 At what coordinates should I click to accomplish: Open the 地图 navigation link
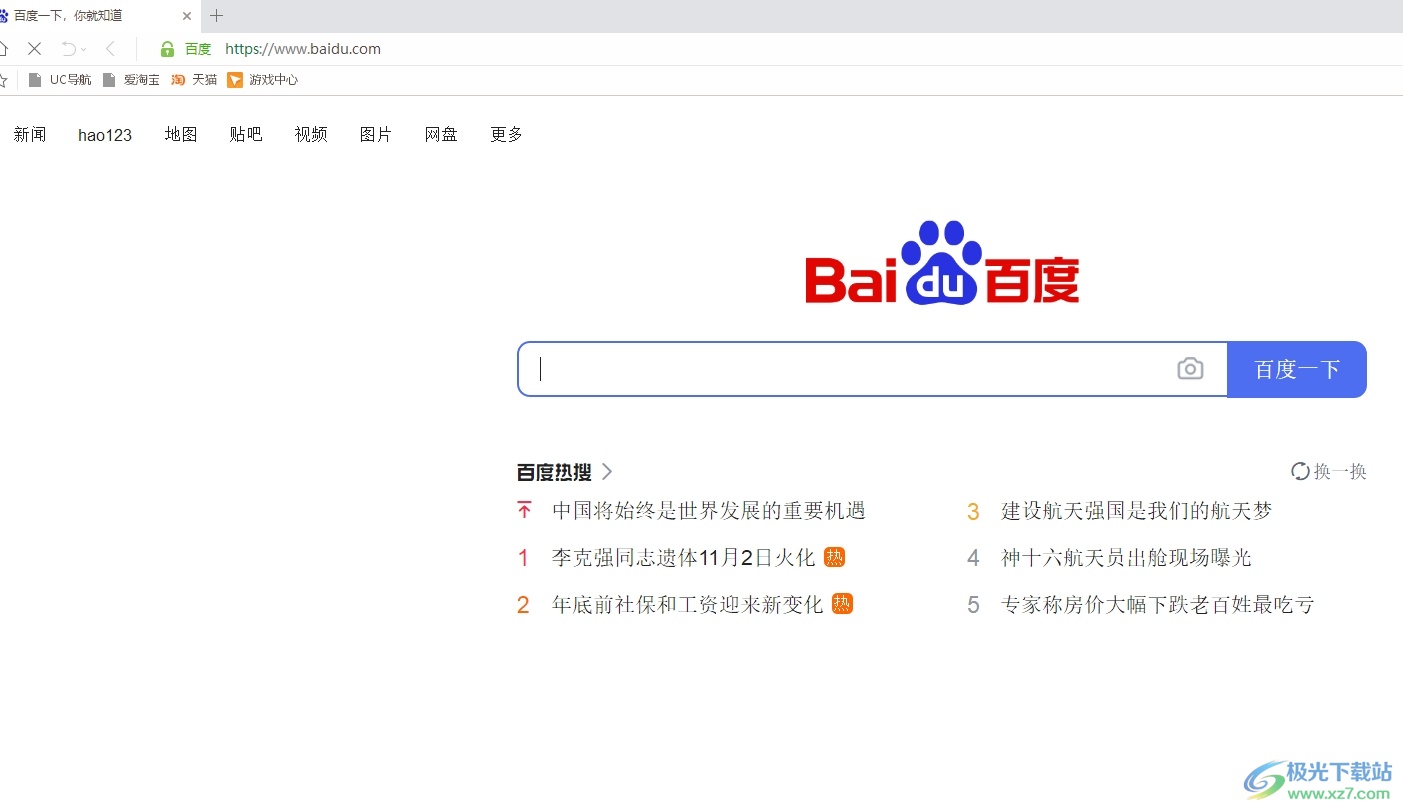click(x=181, y=134)
